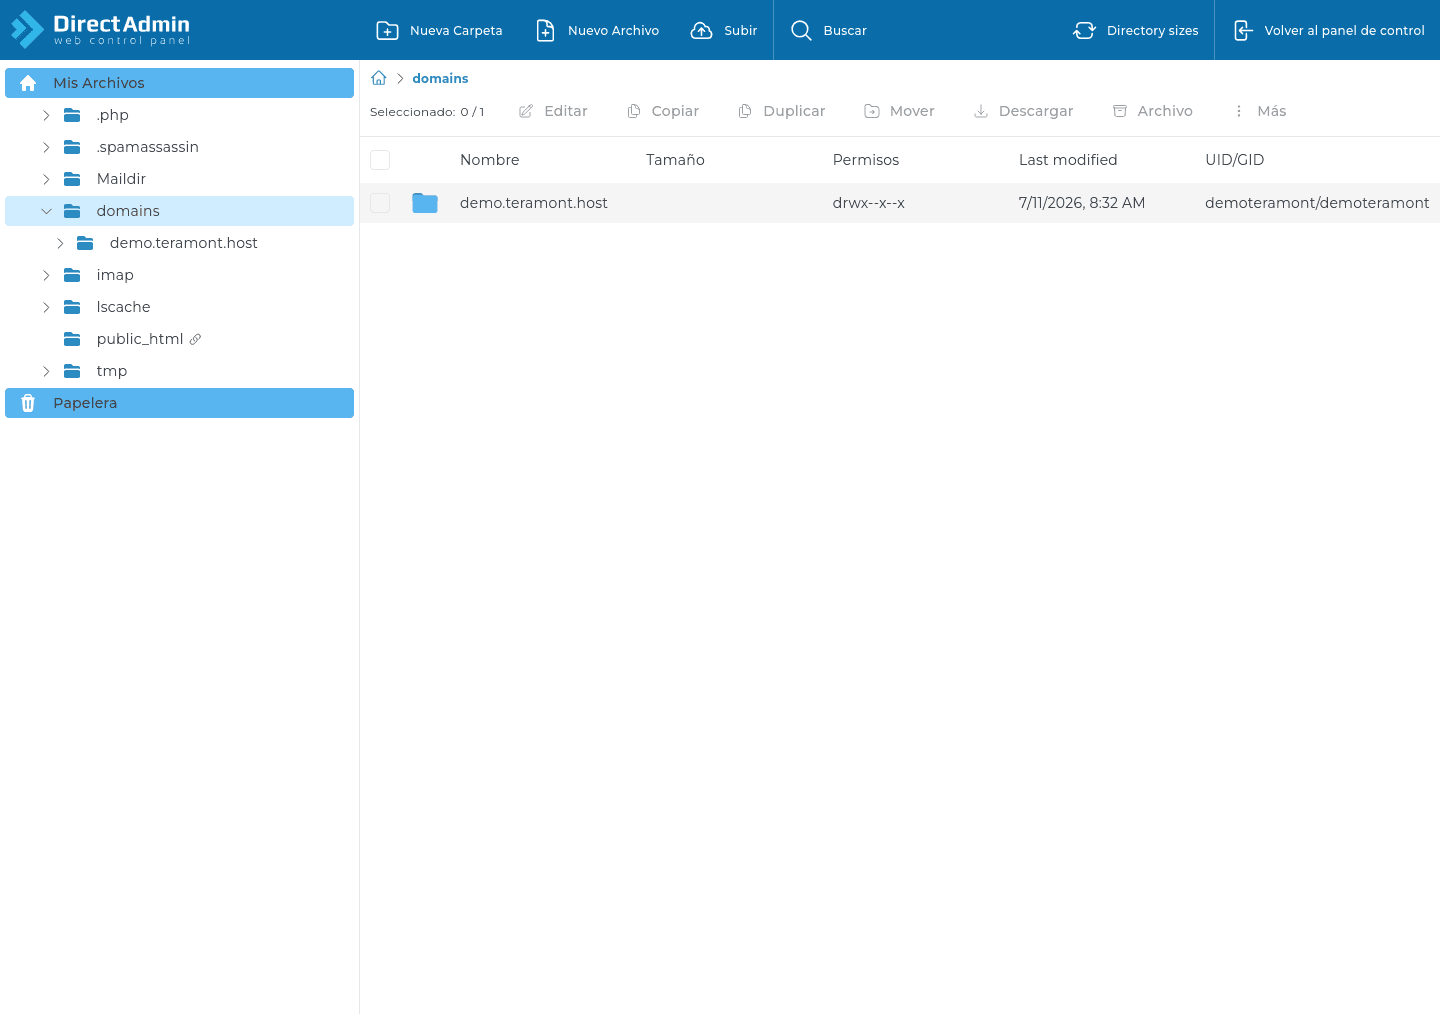This screenshot has height=1014, width=1440.
Task: Tick the select-all checkbox in header
Action: click(x=380, y=160)
